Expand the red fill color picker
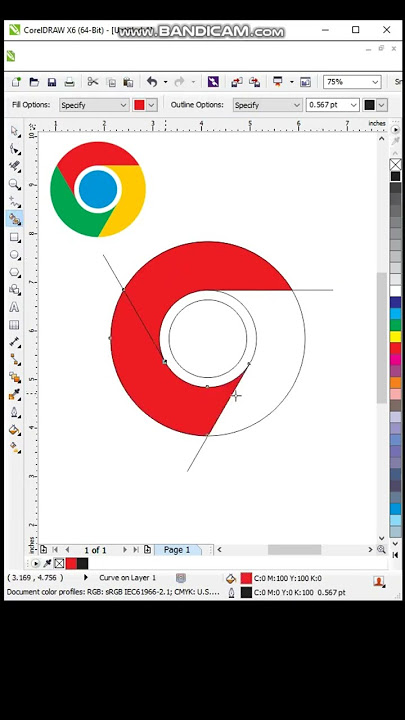 tap(152, 105)
